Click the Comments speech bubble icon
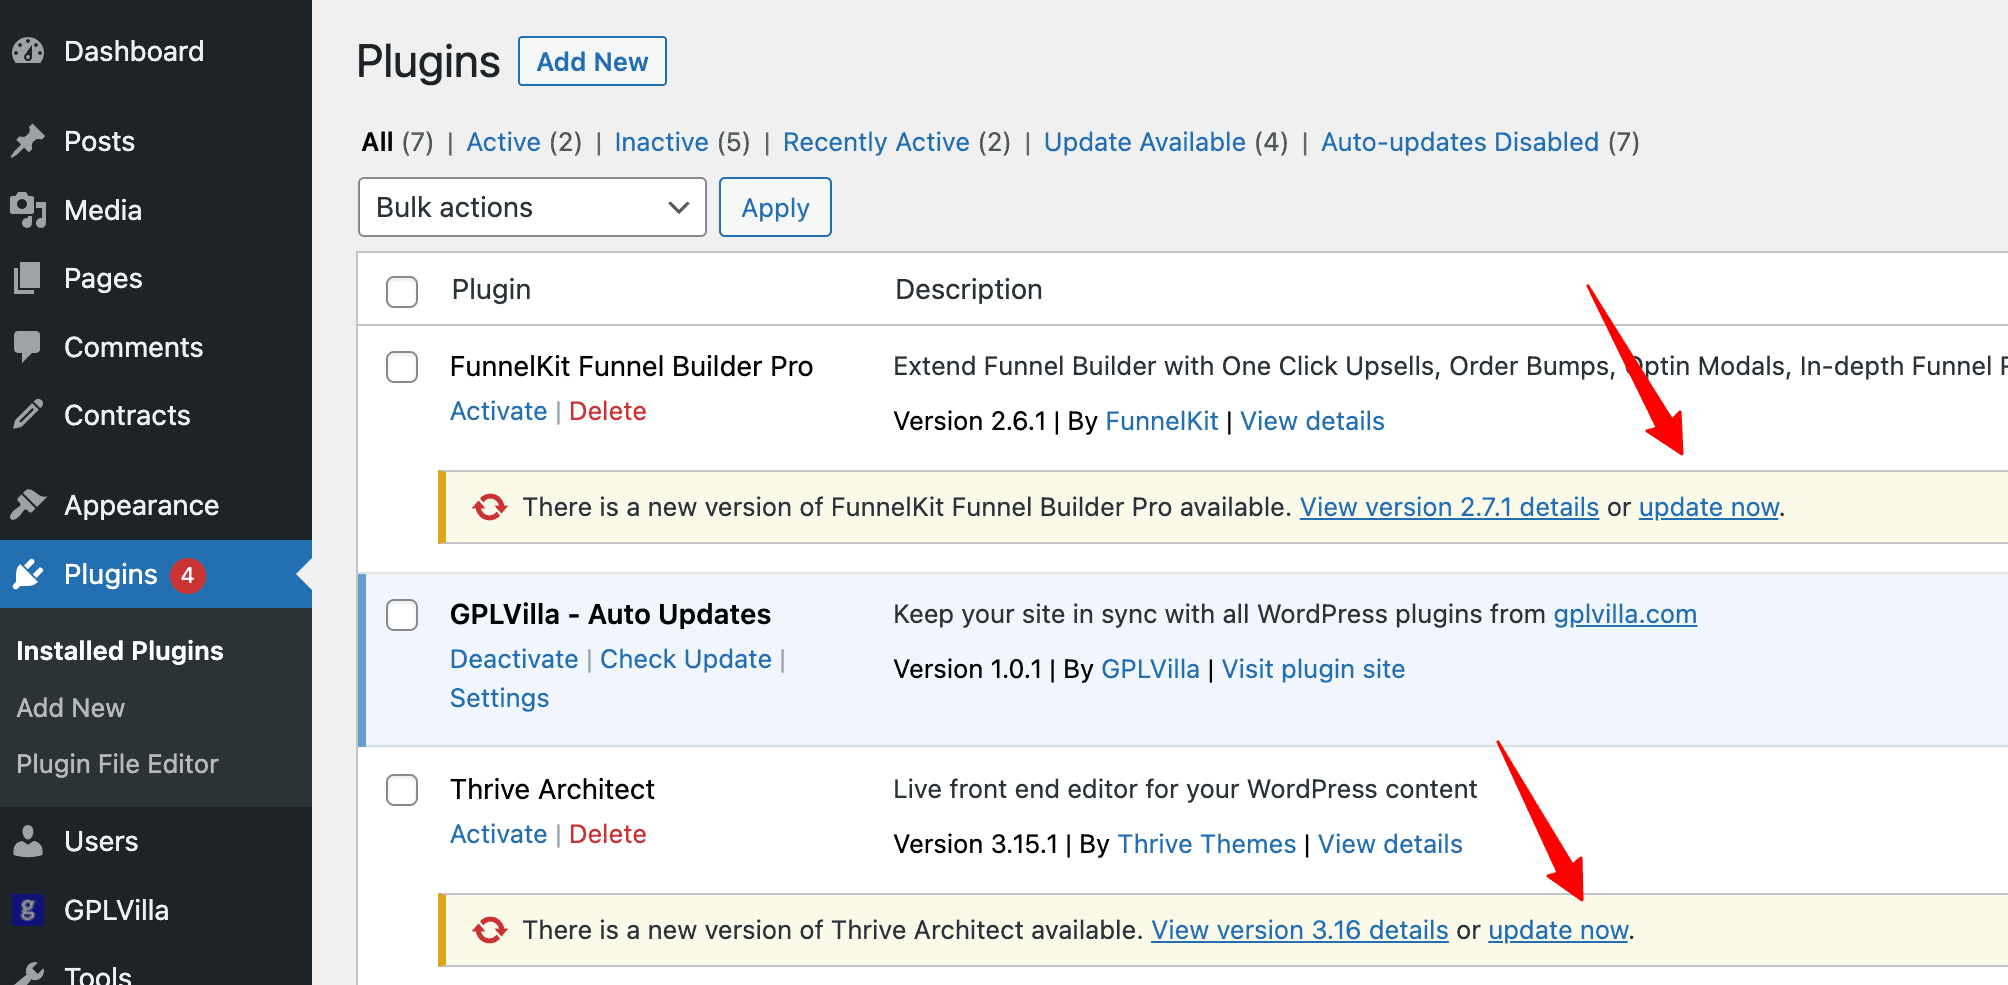This screenshot has width=2008, height=985. coord(28,347)
